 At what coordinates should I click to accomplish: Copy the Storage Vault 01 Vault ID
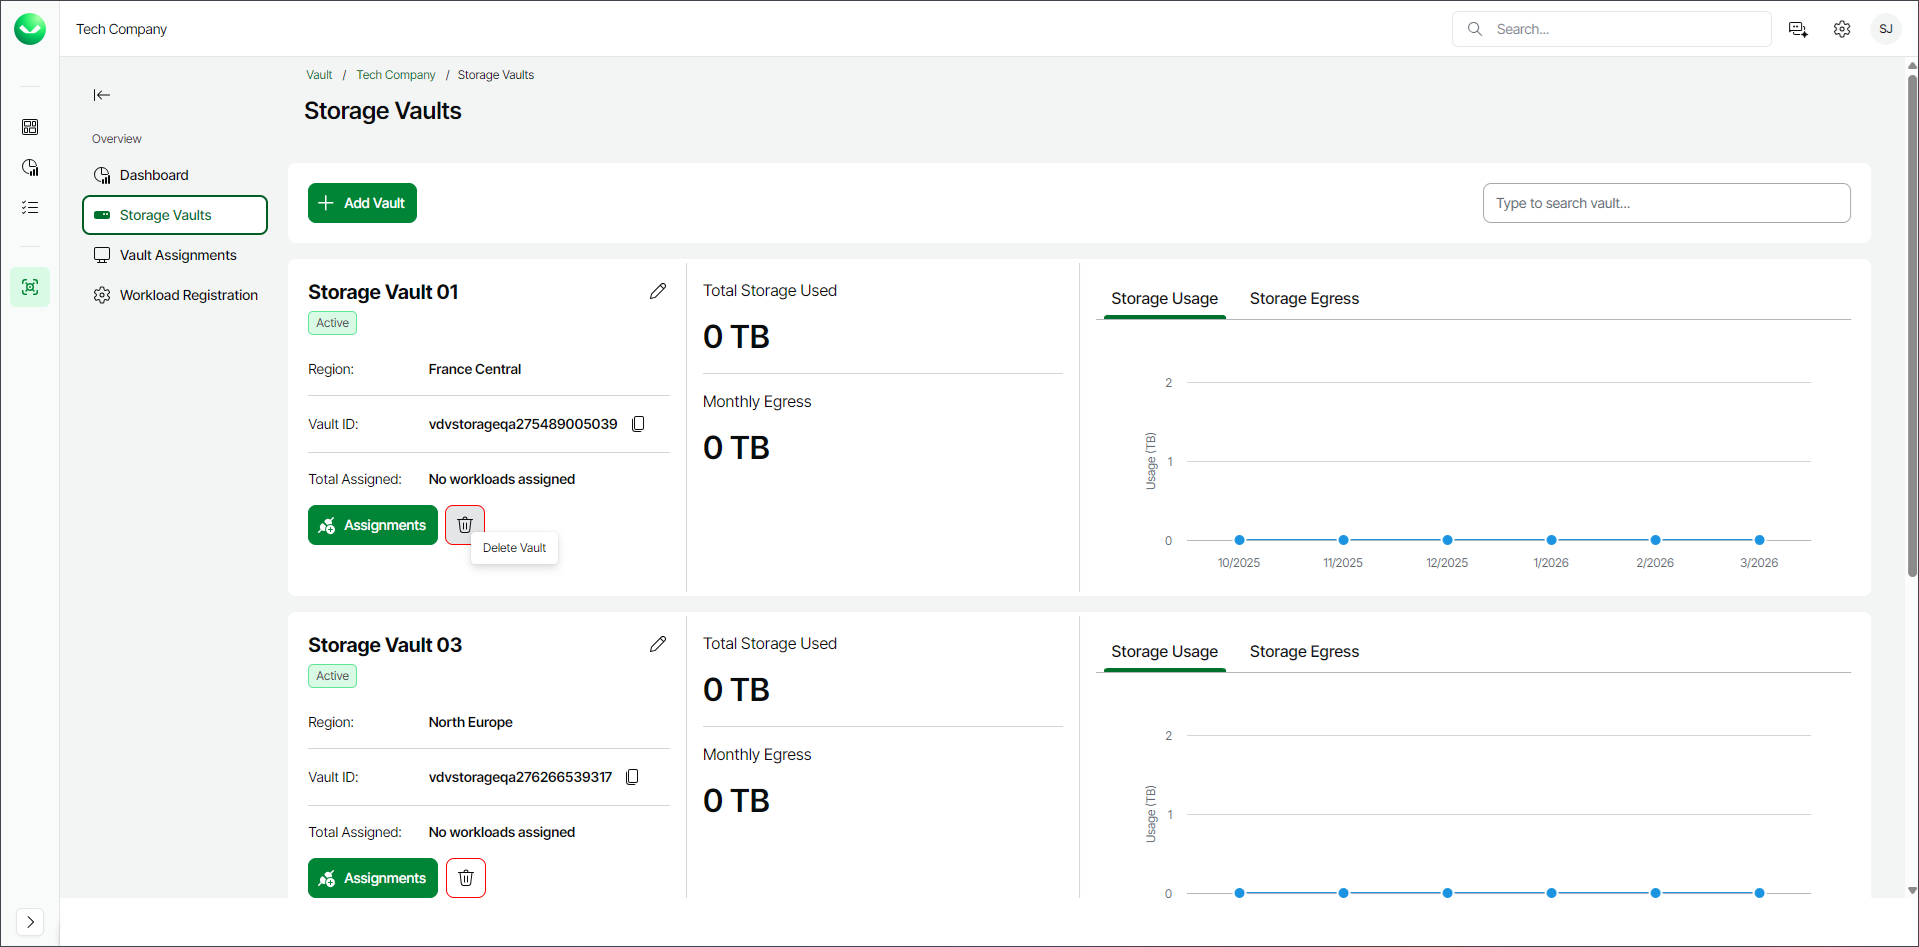638,424
